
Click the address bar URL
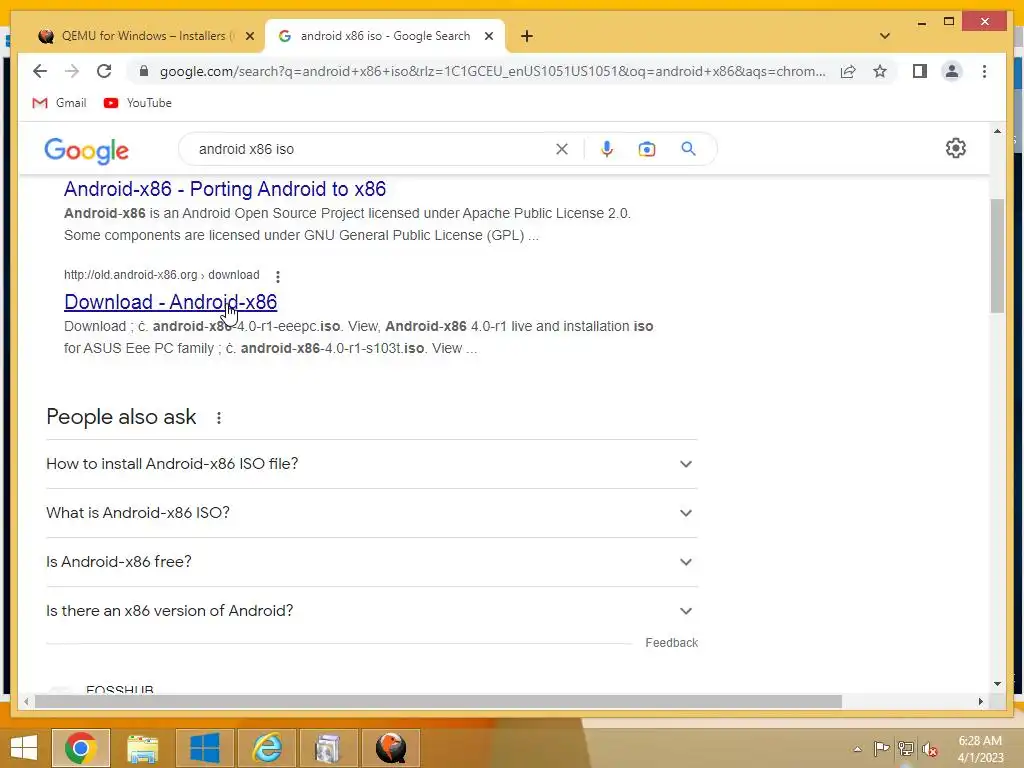tap(492, 71)
